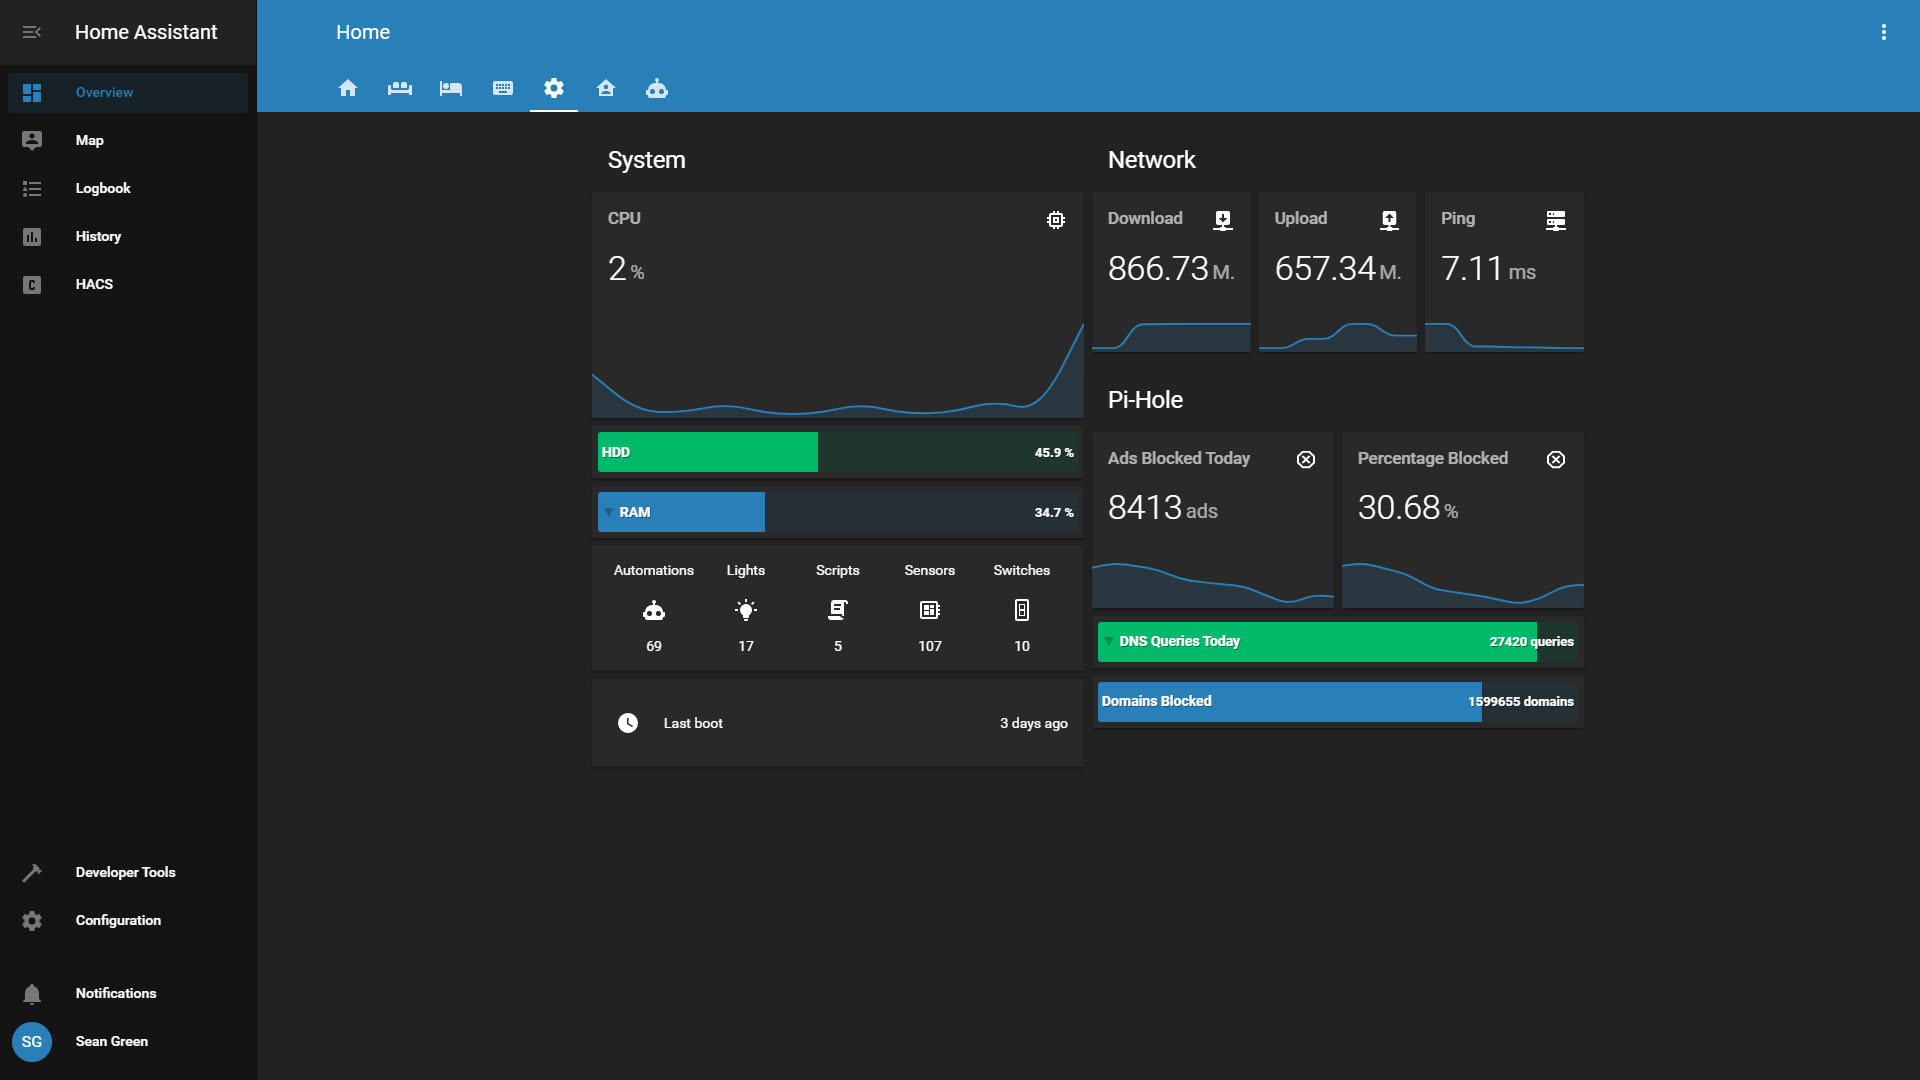Open the HACS page
The width and height of the screenshot is (1920, 1080).
[128, 284]
